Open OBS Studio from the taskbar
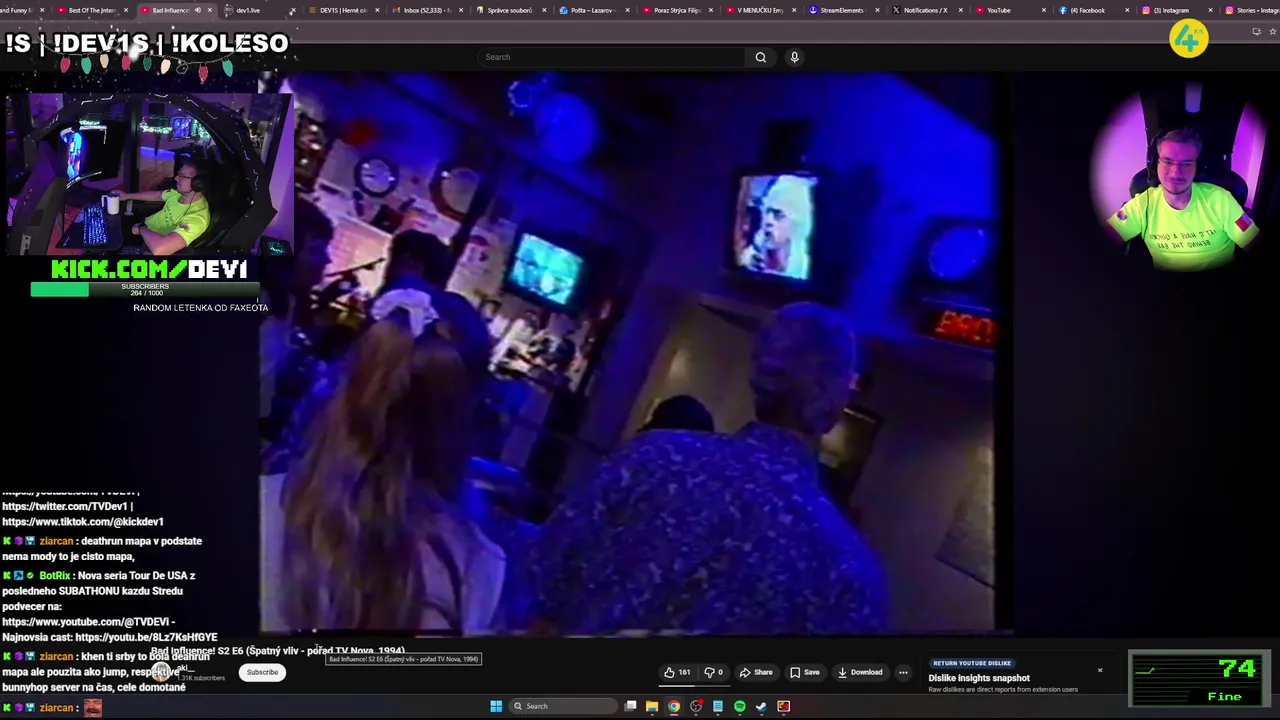 [696, 706]
